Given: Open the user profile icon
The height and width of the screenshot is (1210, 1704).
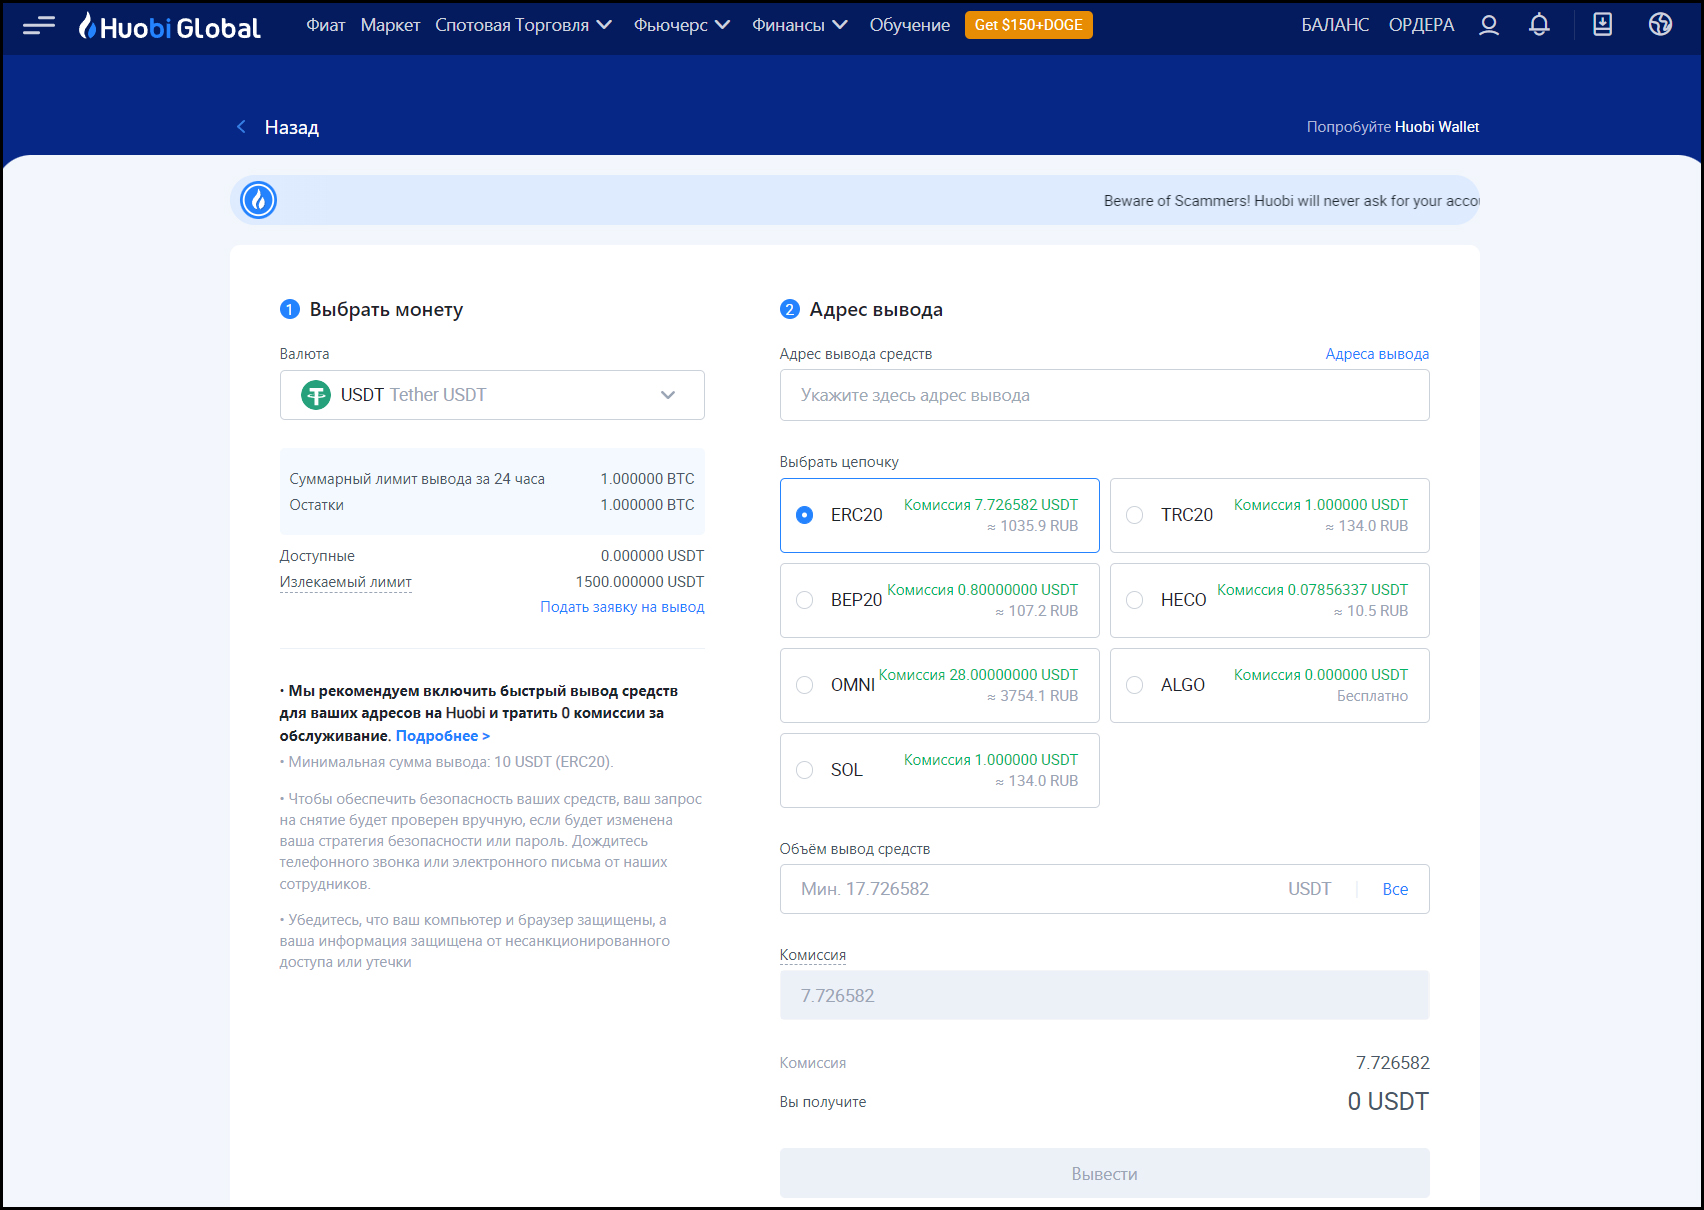Looking at the screenshot, I should [x=1489, y=25].
